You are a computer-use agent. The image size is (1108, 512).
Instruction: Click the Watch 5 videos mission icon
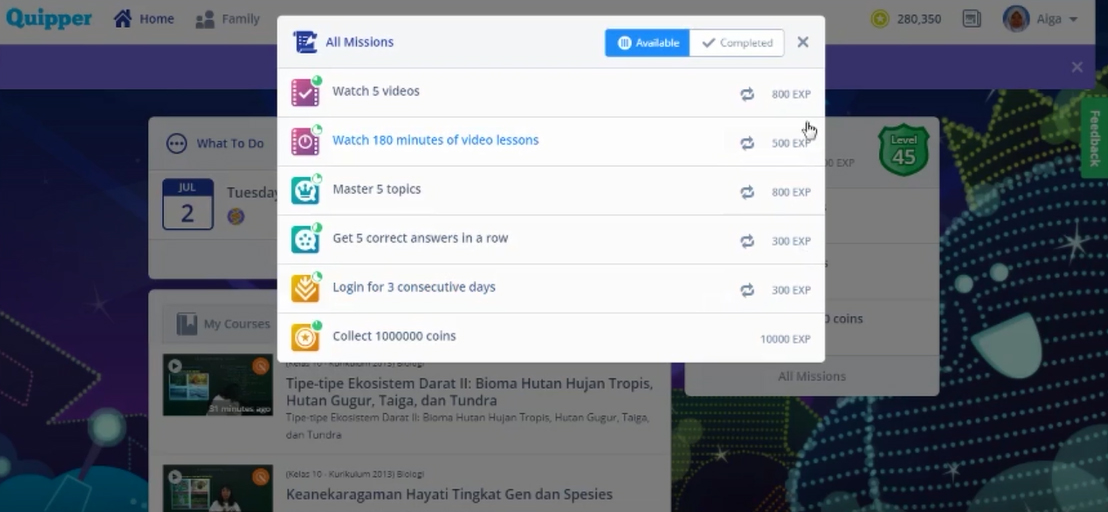(x=305, y=93)
